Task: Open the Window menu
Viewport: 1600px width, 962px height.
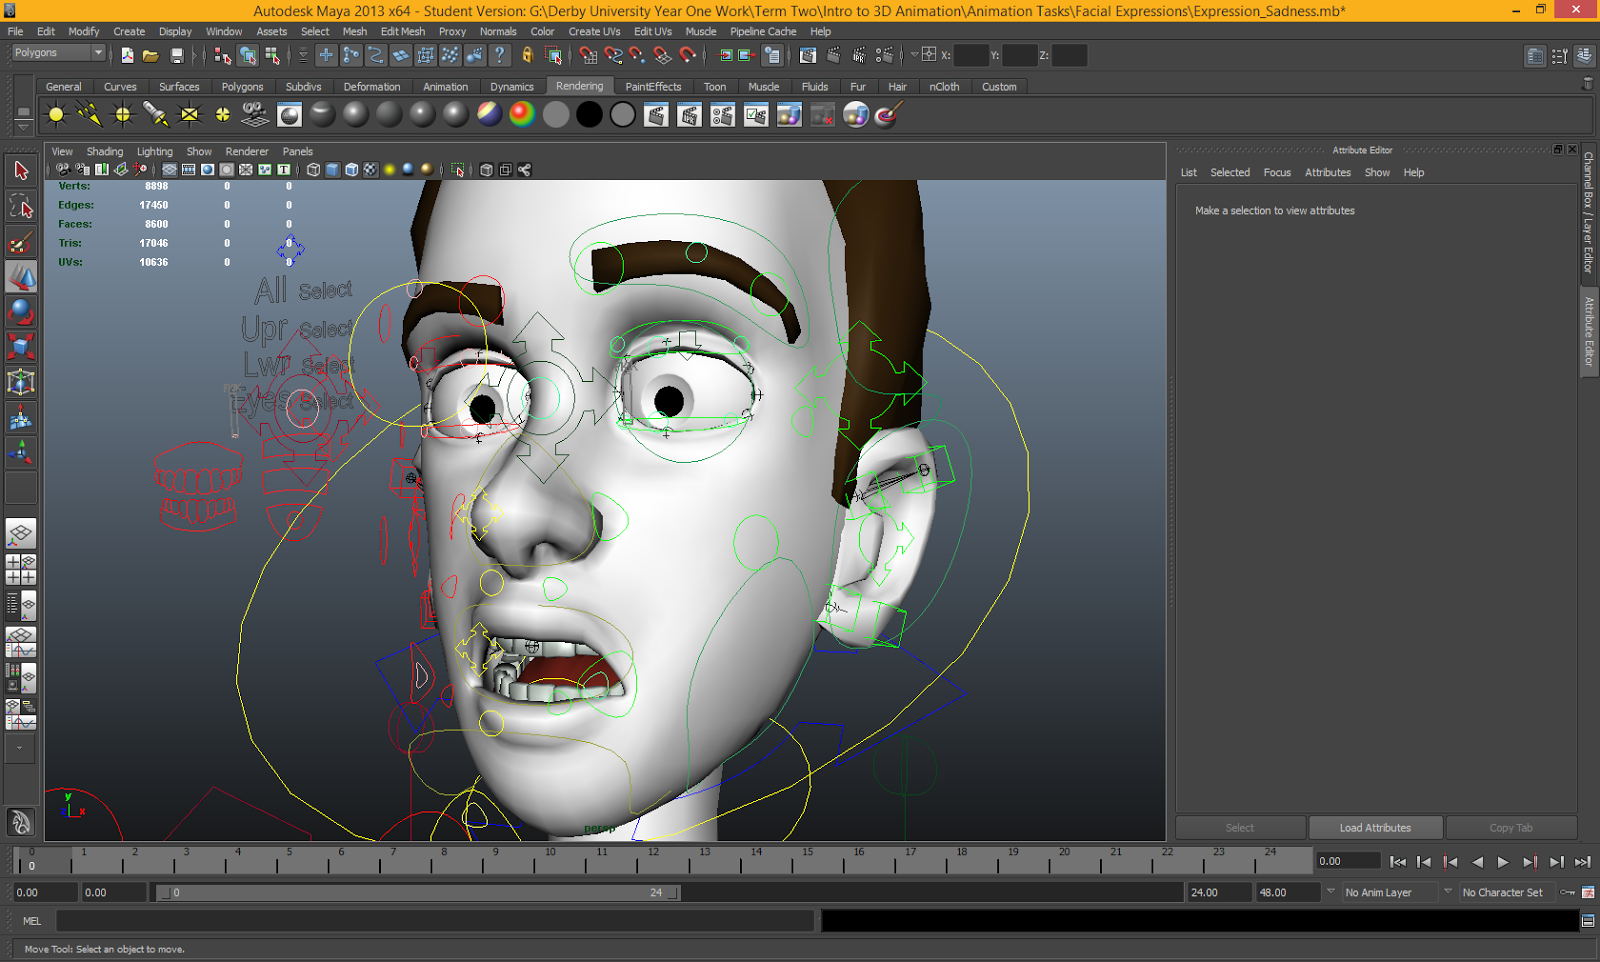Action: (x=223, y=31)
